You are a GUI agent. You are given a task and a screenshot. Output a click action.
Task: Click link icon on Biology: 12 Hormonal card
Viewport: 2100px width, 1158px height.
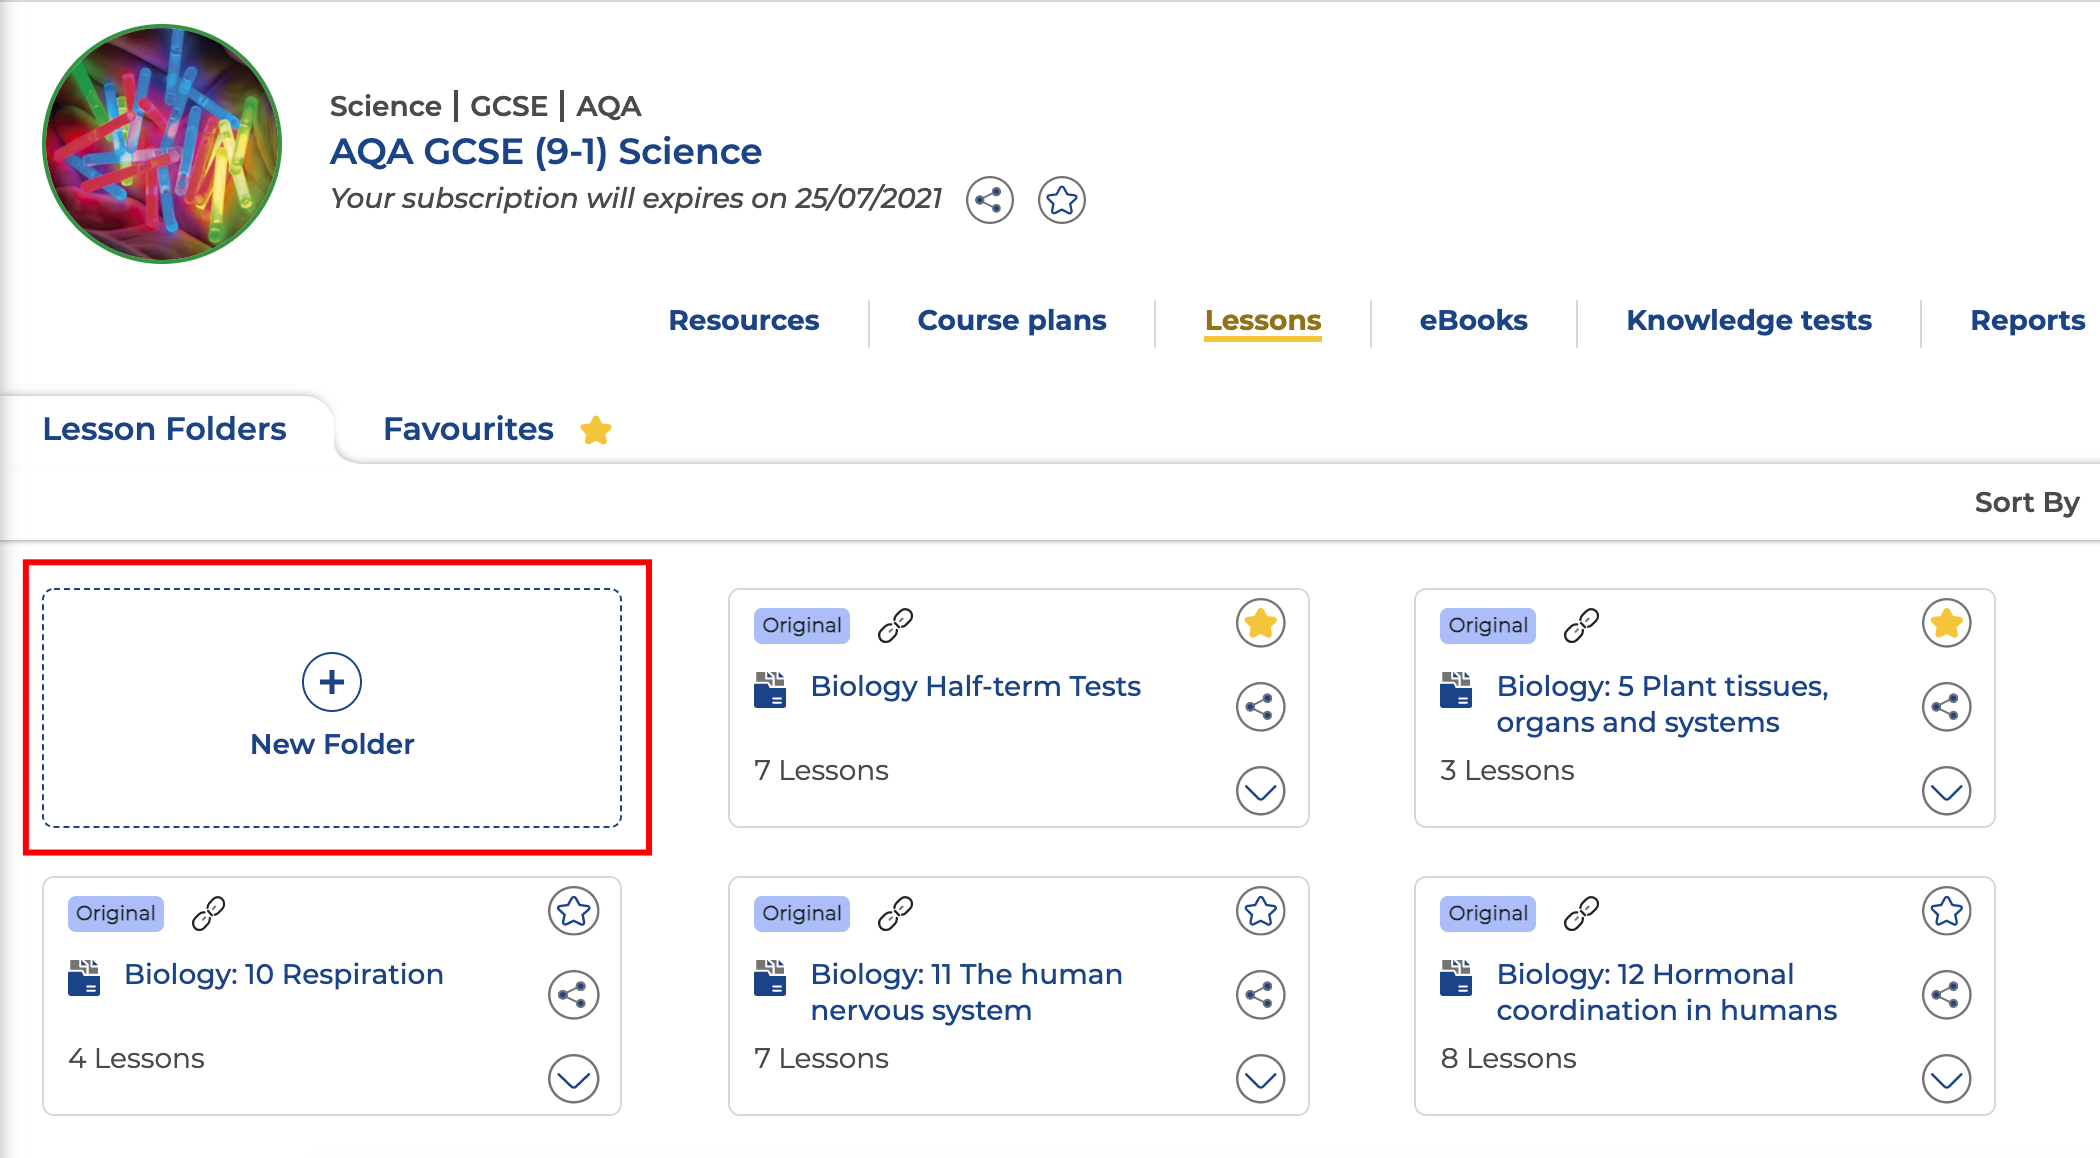click(1581, 913)
